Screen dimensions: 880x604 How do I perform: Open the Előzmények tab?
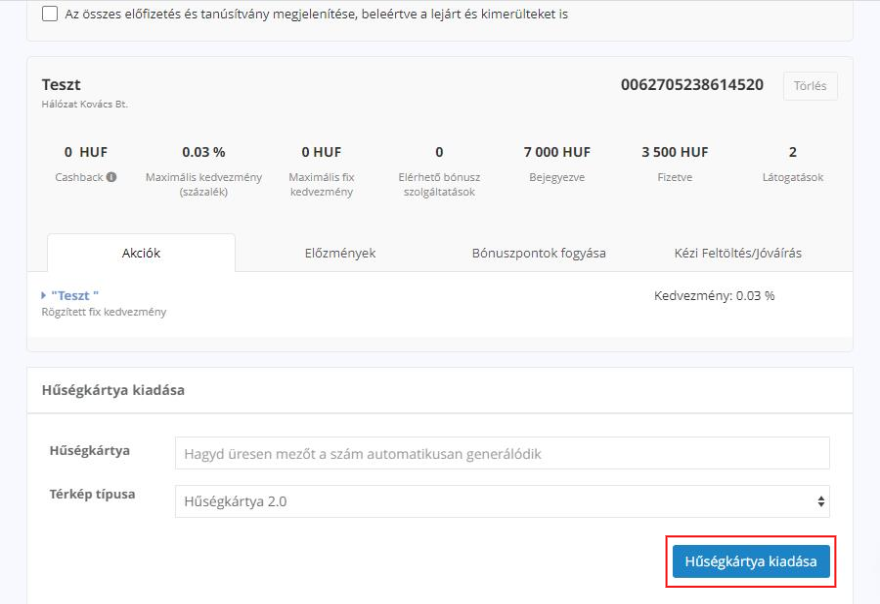coord(340,253)
